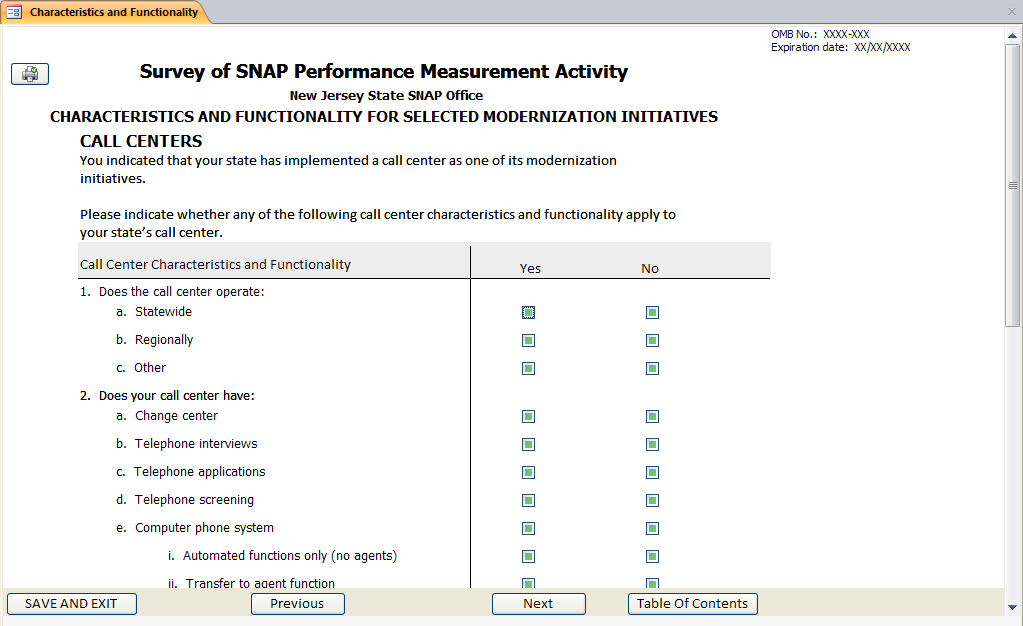Screen dimensions: 1023x626
Task: Choose No for Telephone interviews
Action: [x=652, y=444]
